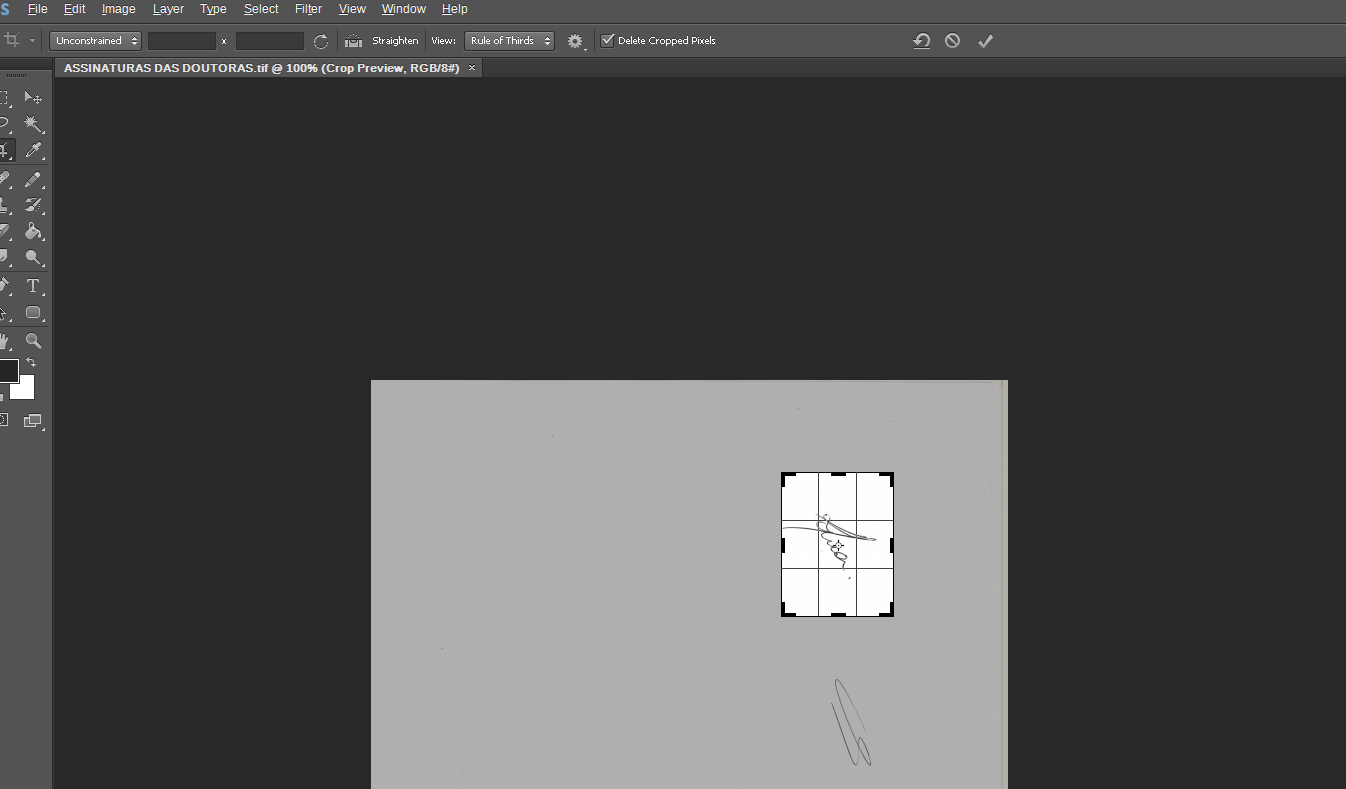Open Rule of Thirds overlay dropdown
This screenshot has height=789, width=1346.
[510, 41]
